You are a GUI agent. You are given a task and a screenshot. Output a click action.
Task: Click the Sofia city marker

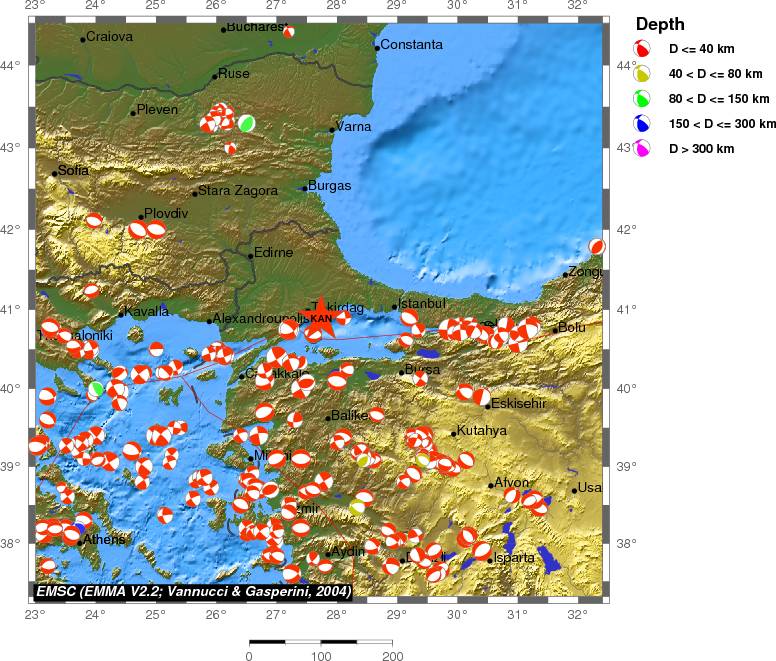point(55,173)
